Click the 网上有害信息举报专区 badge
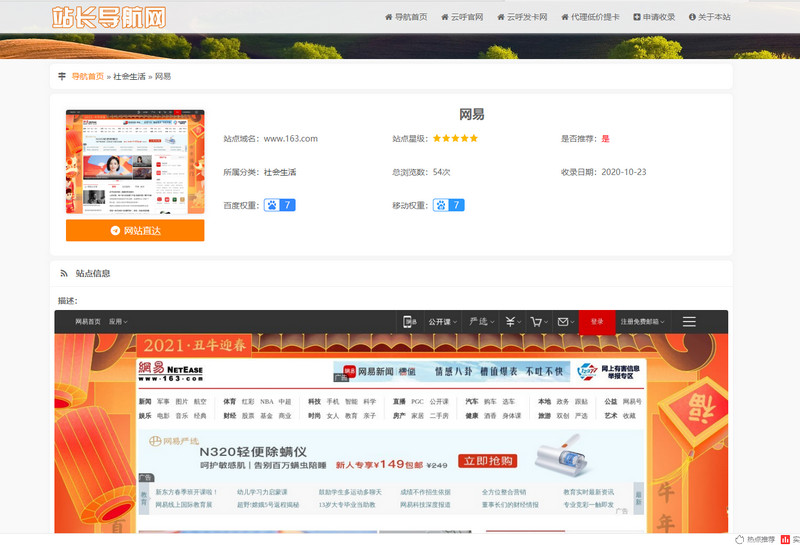This screenshot has height=545, width=800. (x=608, y=371)
